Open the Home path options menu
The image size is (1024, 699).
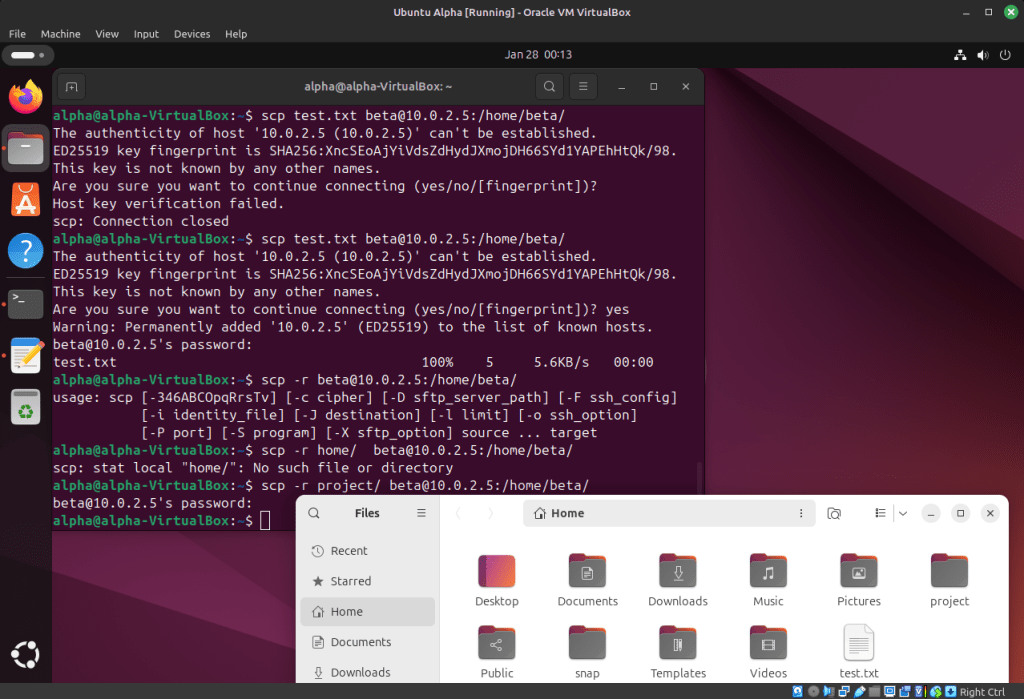click(x=801, y=513)
